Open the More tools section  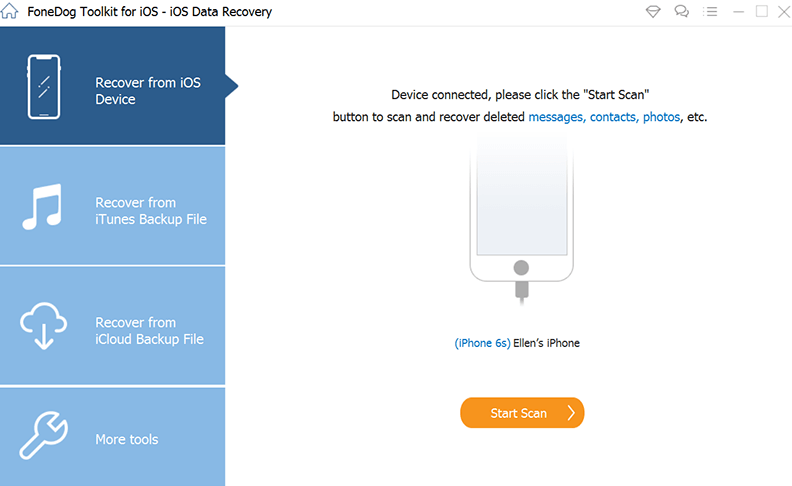pos(126,439)
